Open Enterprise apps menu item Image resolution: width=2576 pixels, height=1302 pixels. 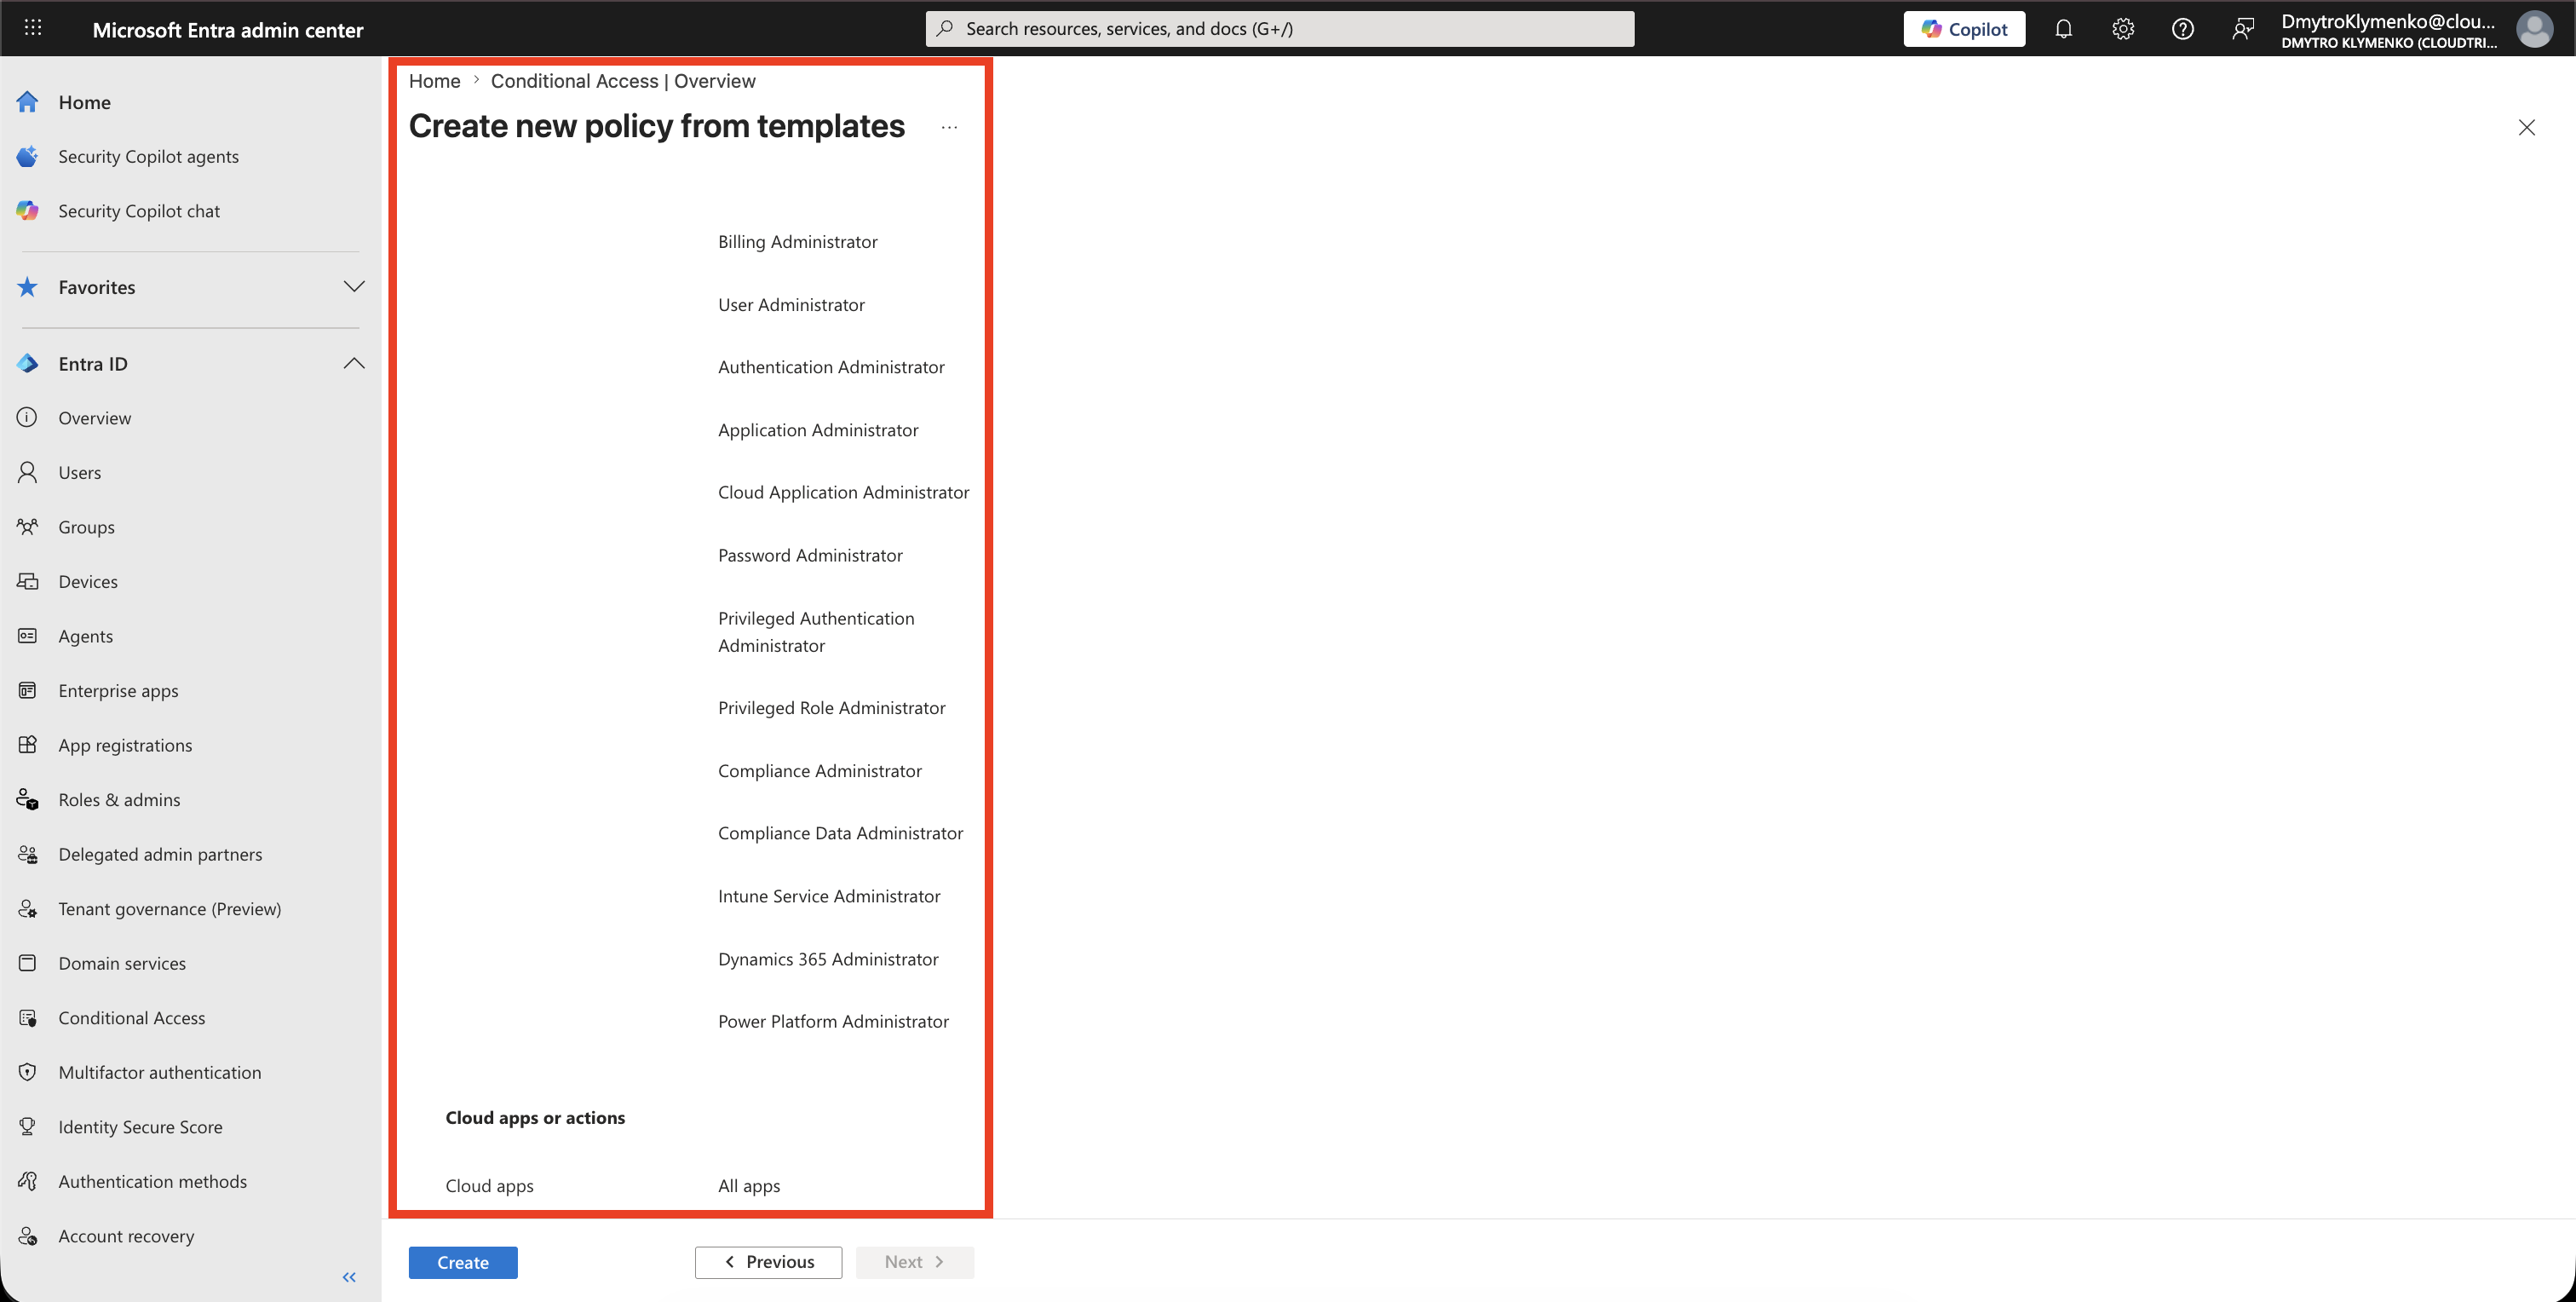pyautogui.click(x=118, y=690)
